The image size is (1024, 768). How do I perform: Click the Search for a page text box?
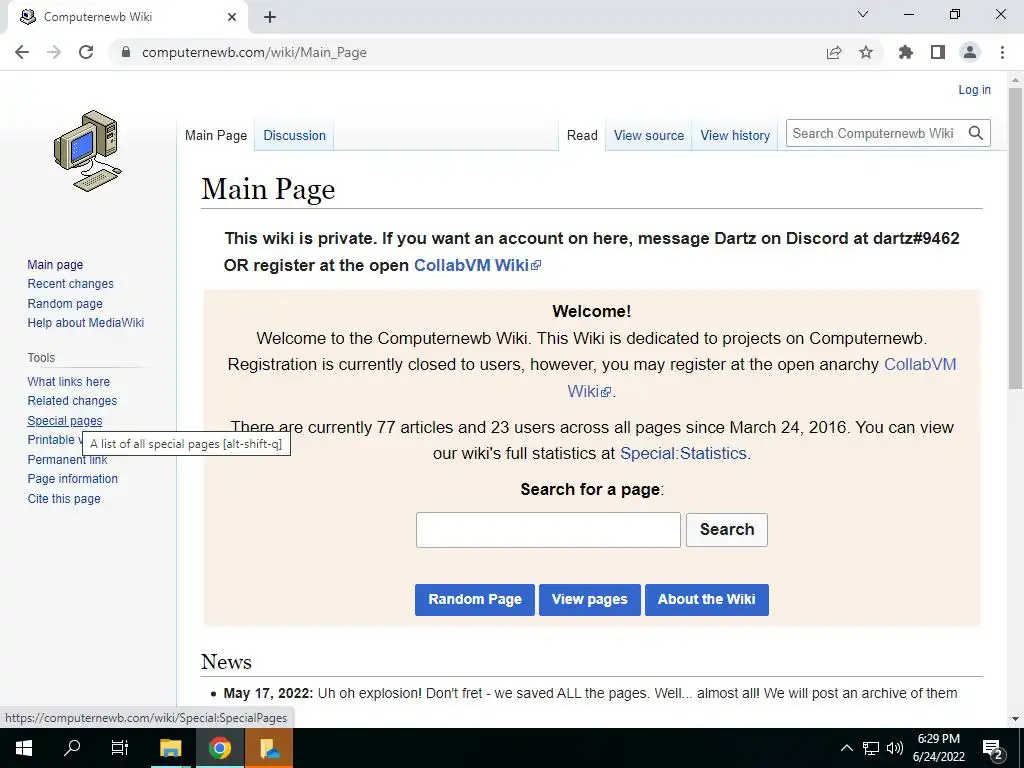point(548,530)
